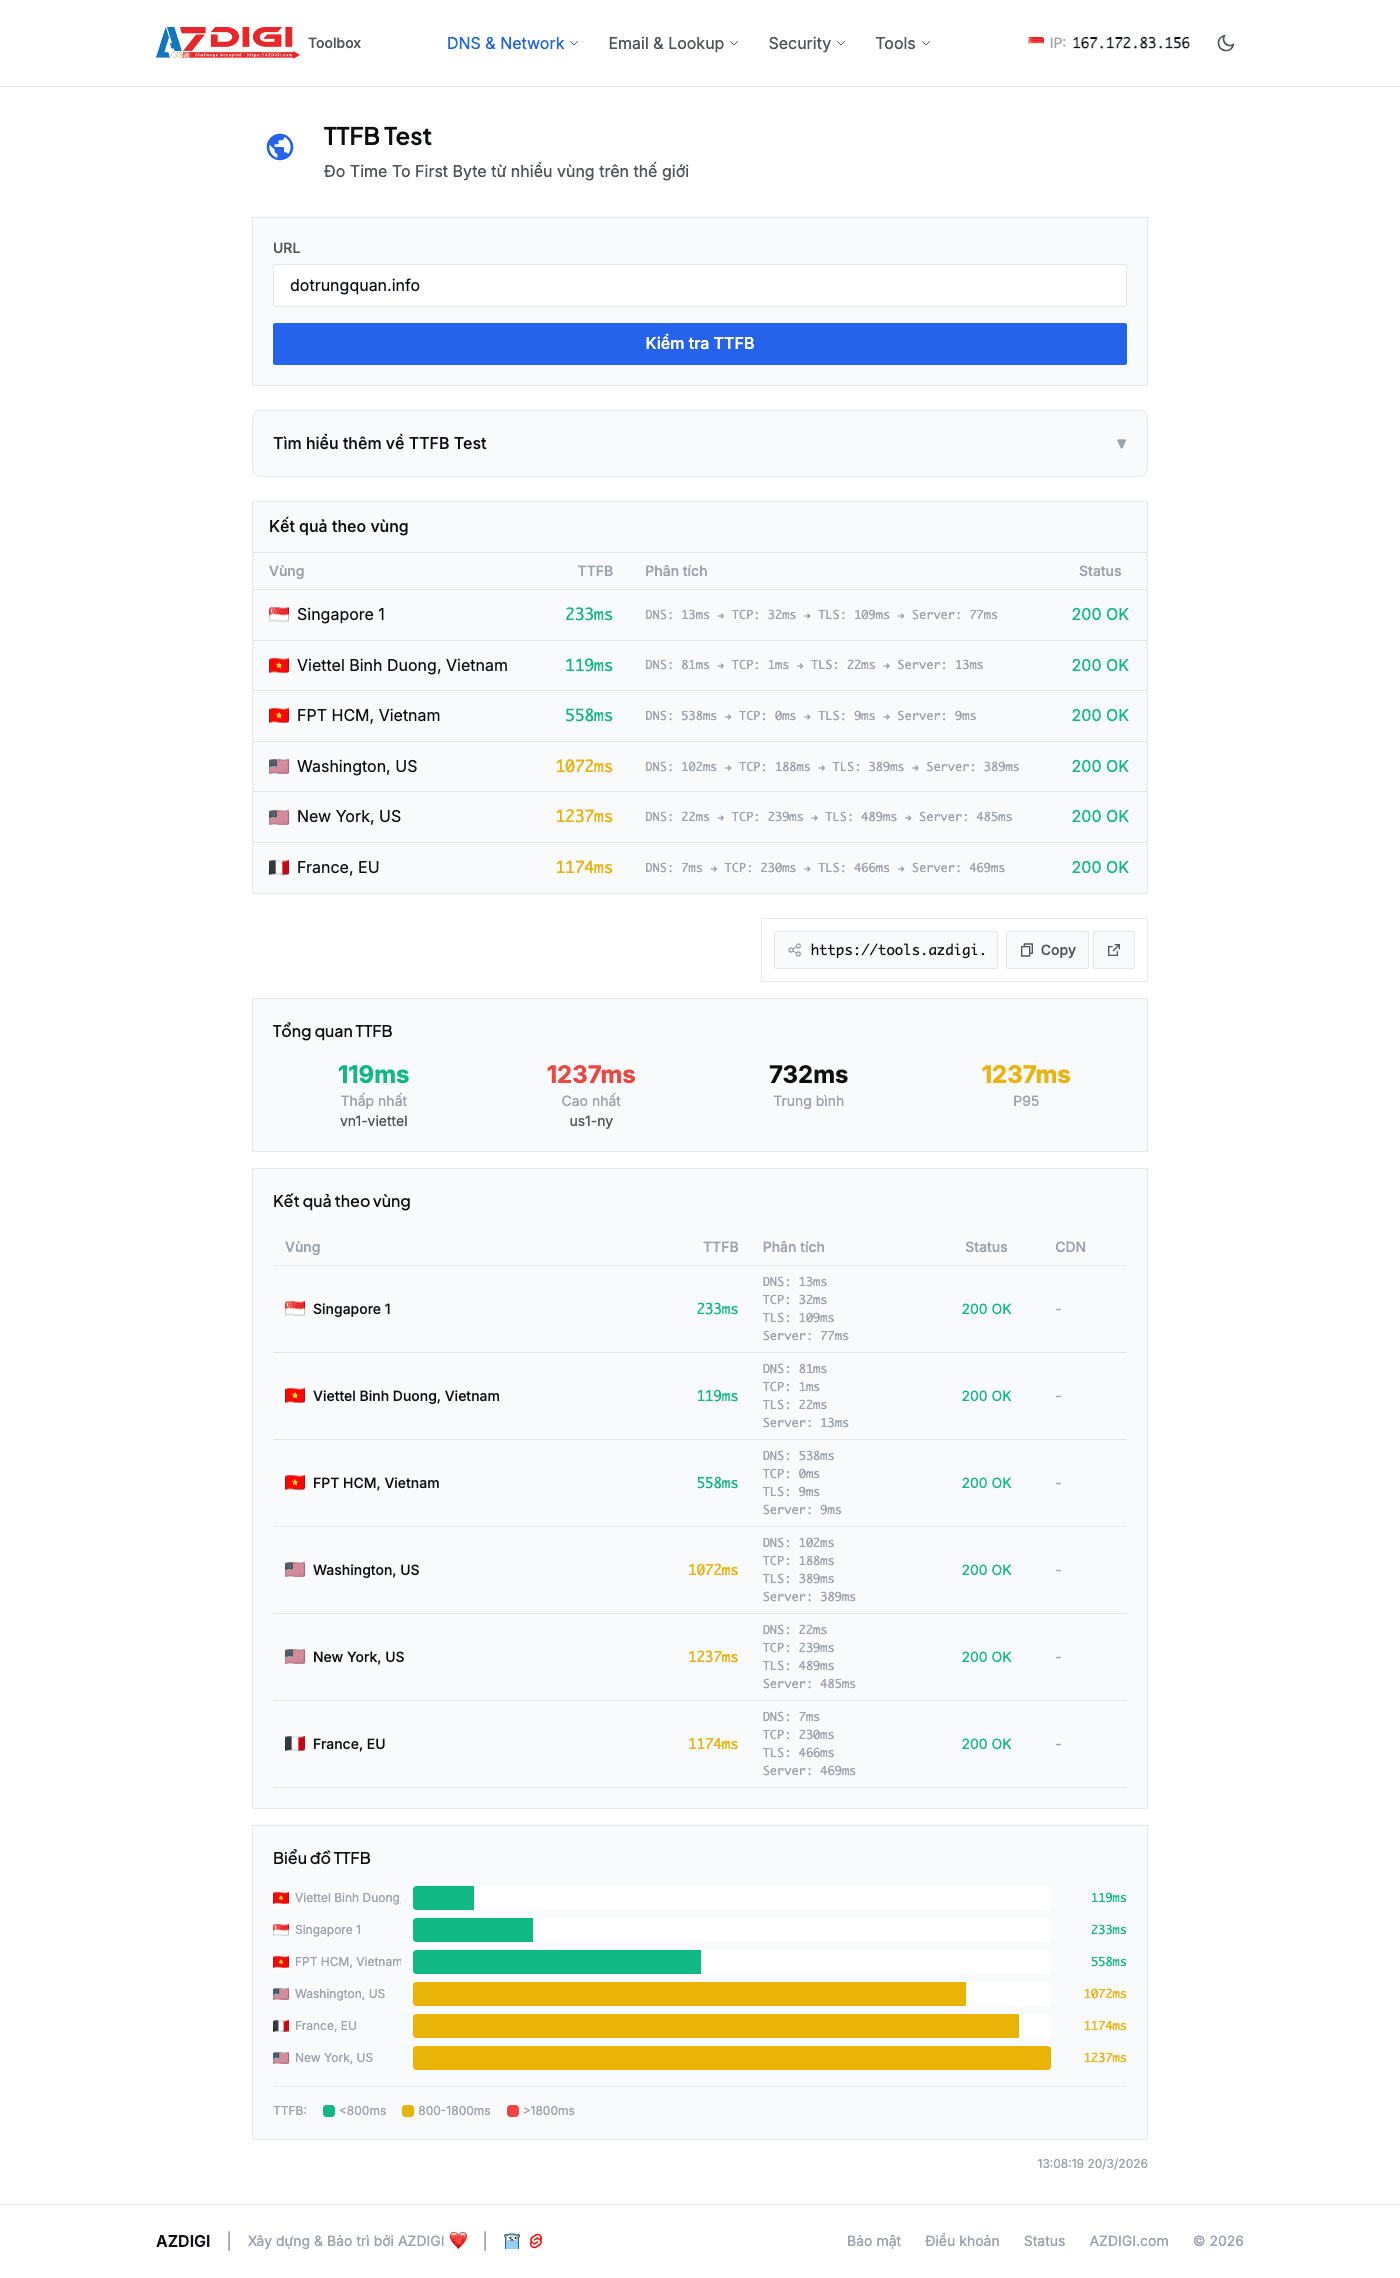This screenshot has height=2278, width=1400.
Task: Click the globe icon beside TTFB Test
Action: pyautogui.click(x=280, y=147)
